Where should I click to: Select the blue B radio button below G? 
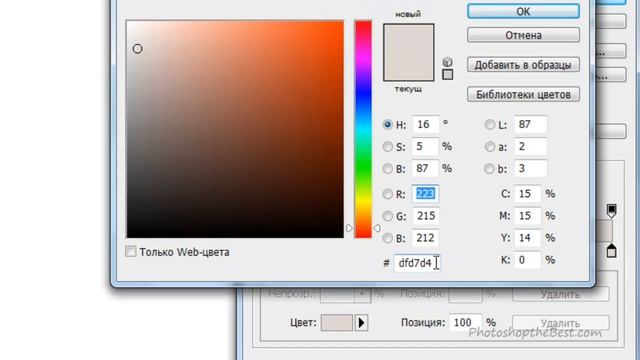(x=387, y=238)
